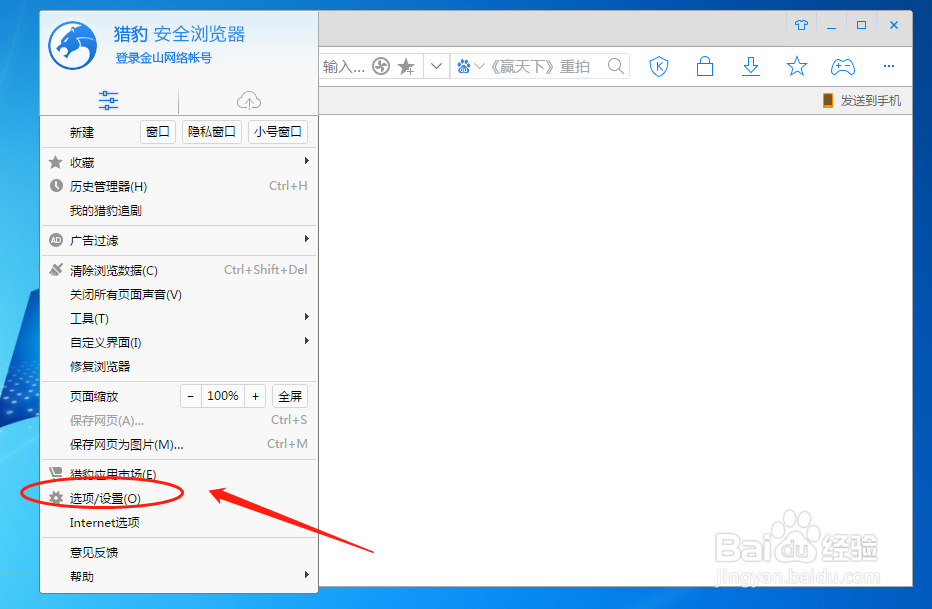Open 选项/设置(O) settings

click(178, 498)
